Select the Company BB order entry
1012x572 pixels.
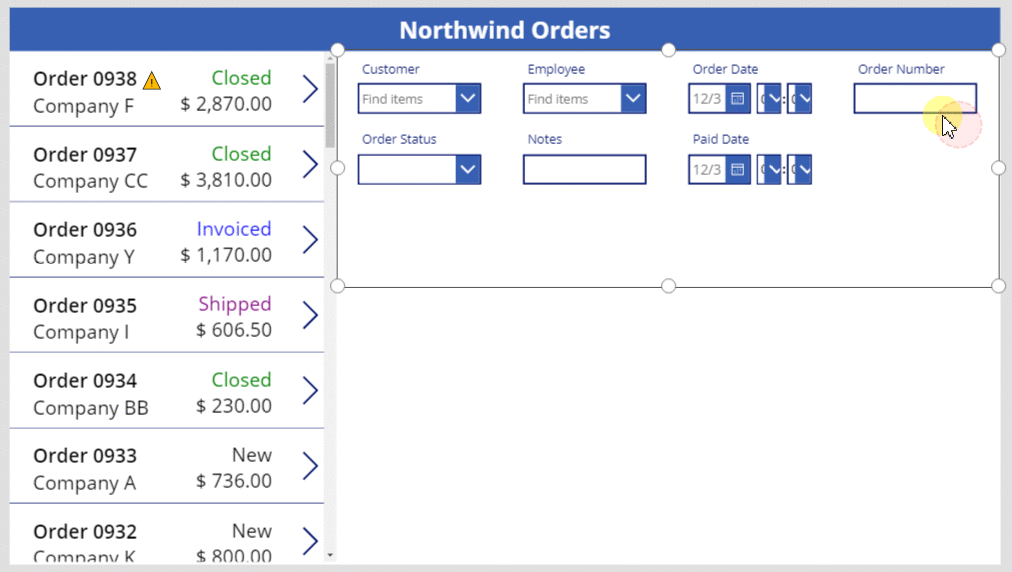(x=150, y=393)
